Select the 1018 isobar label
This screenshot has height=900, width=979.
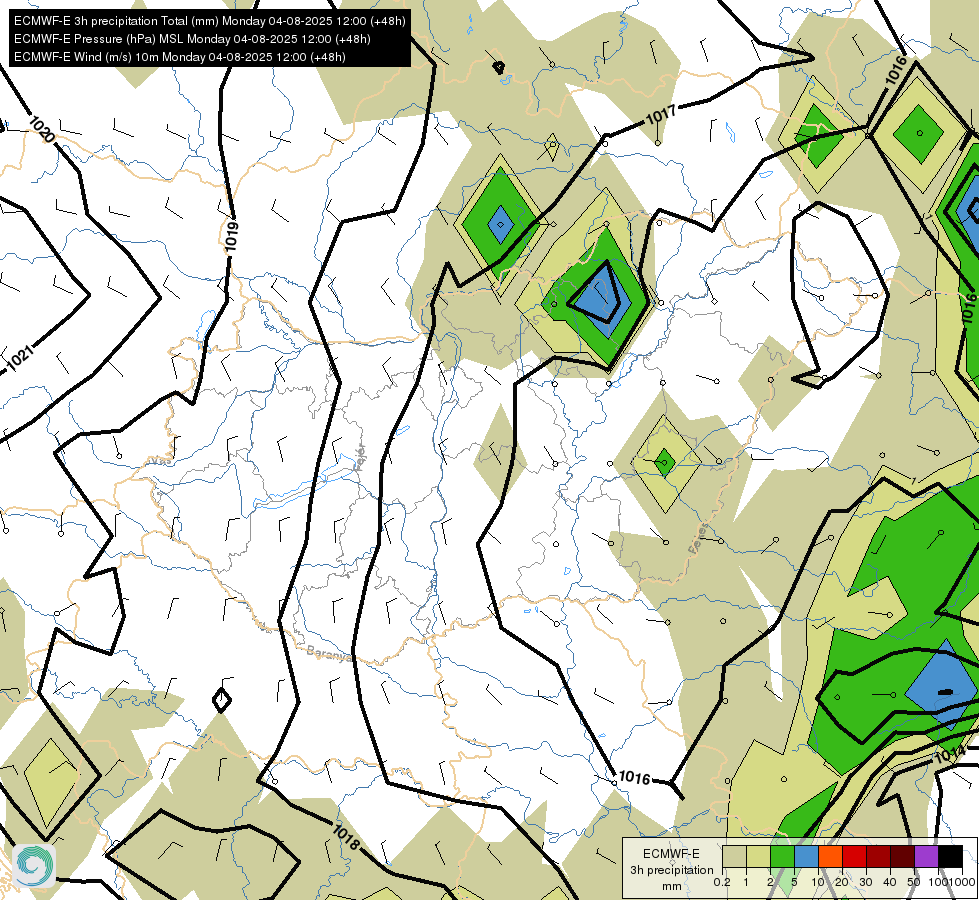tap(346, 837)
